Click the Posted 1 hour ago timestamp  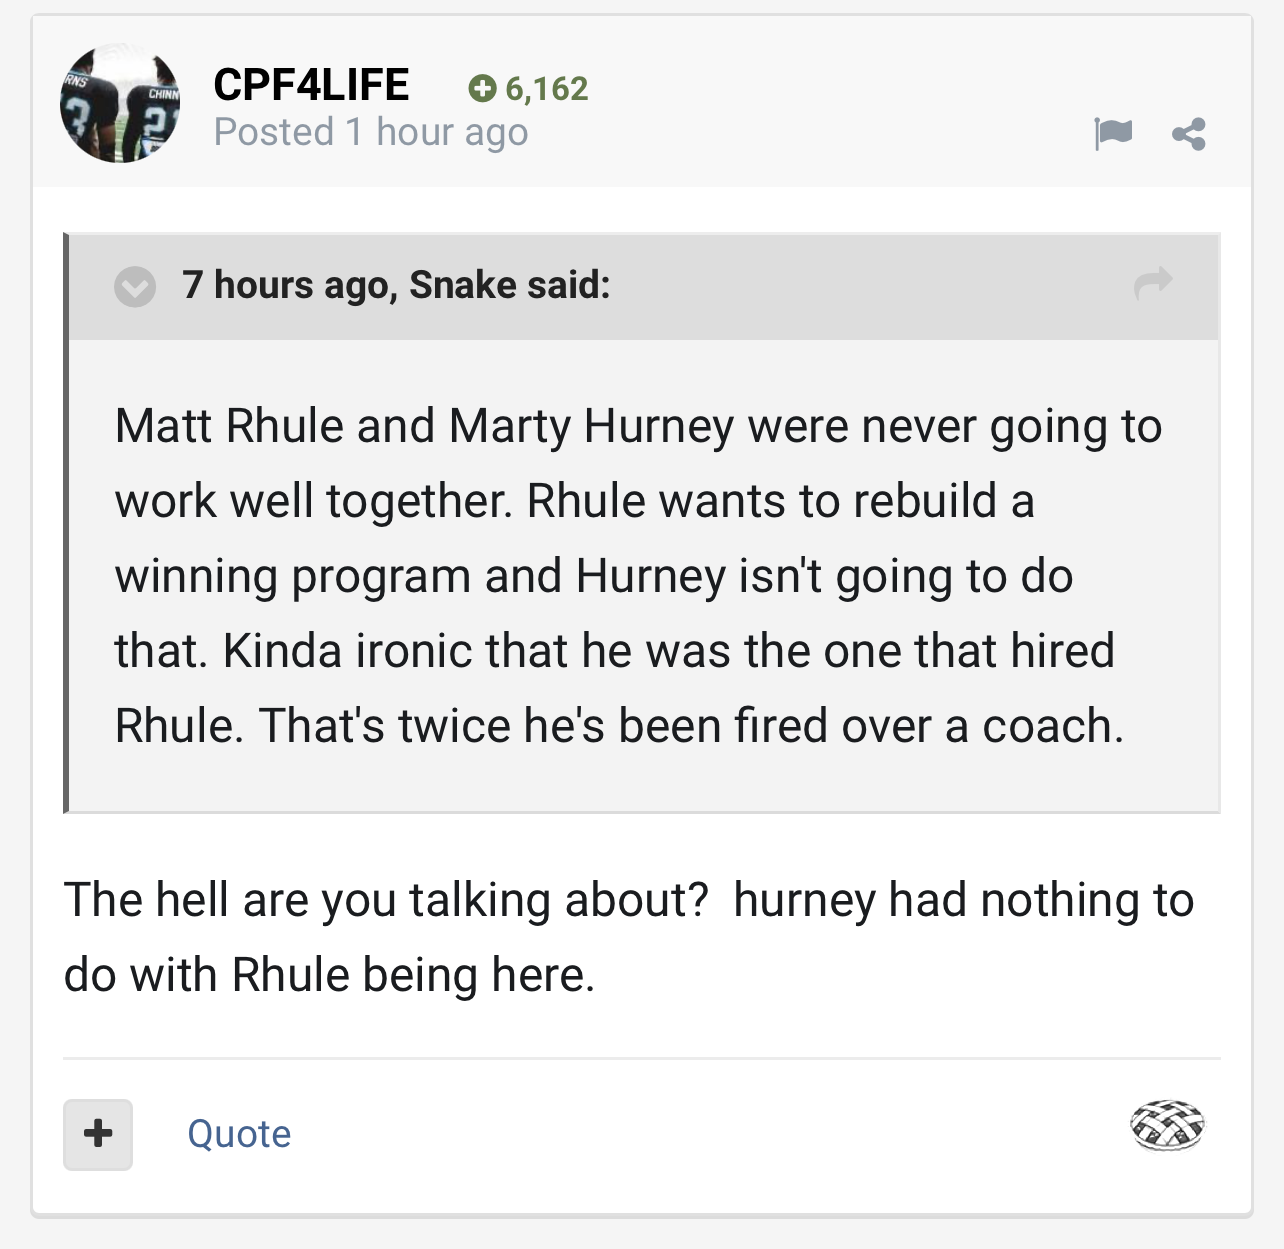pos(371,132)
